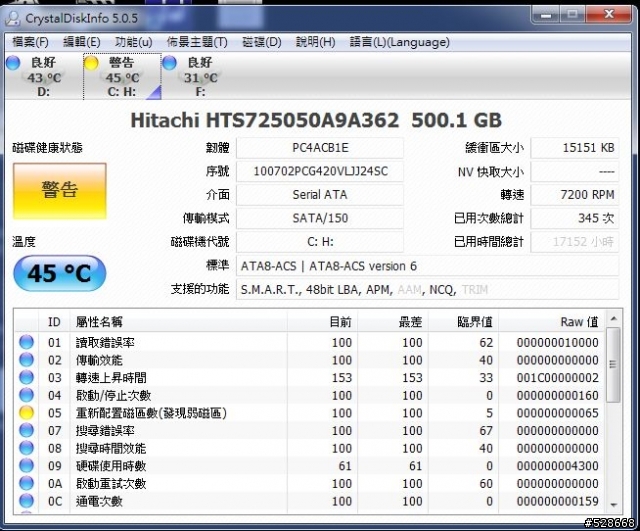
Task: Click the 最差 column header
Action: [x=393, y=322]
